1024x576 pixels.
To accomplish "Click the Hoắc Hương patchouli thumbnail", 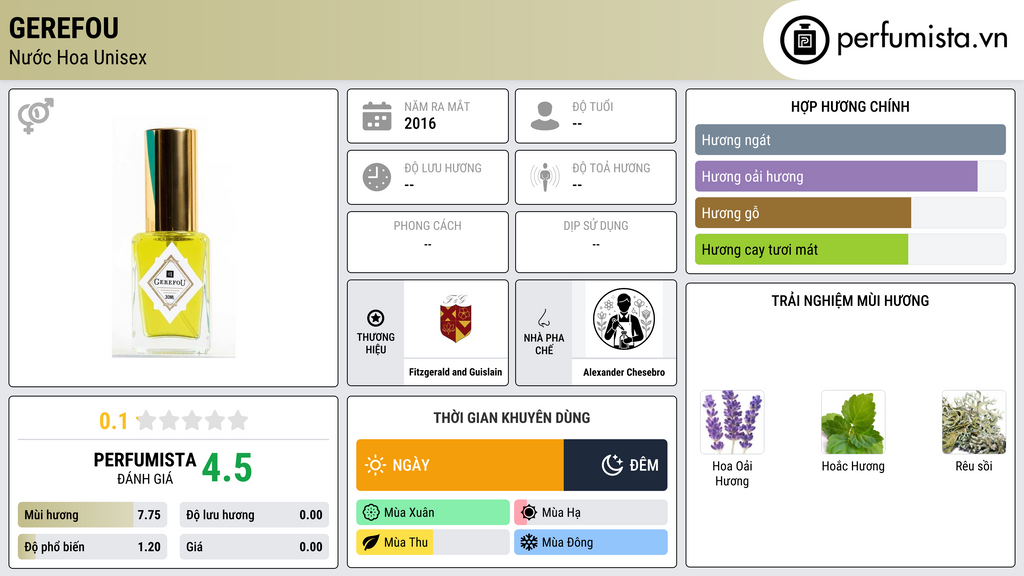I will [853, 422].
